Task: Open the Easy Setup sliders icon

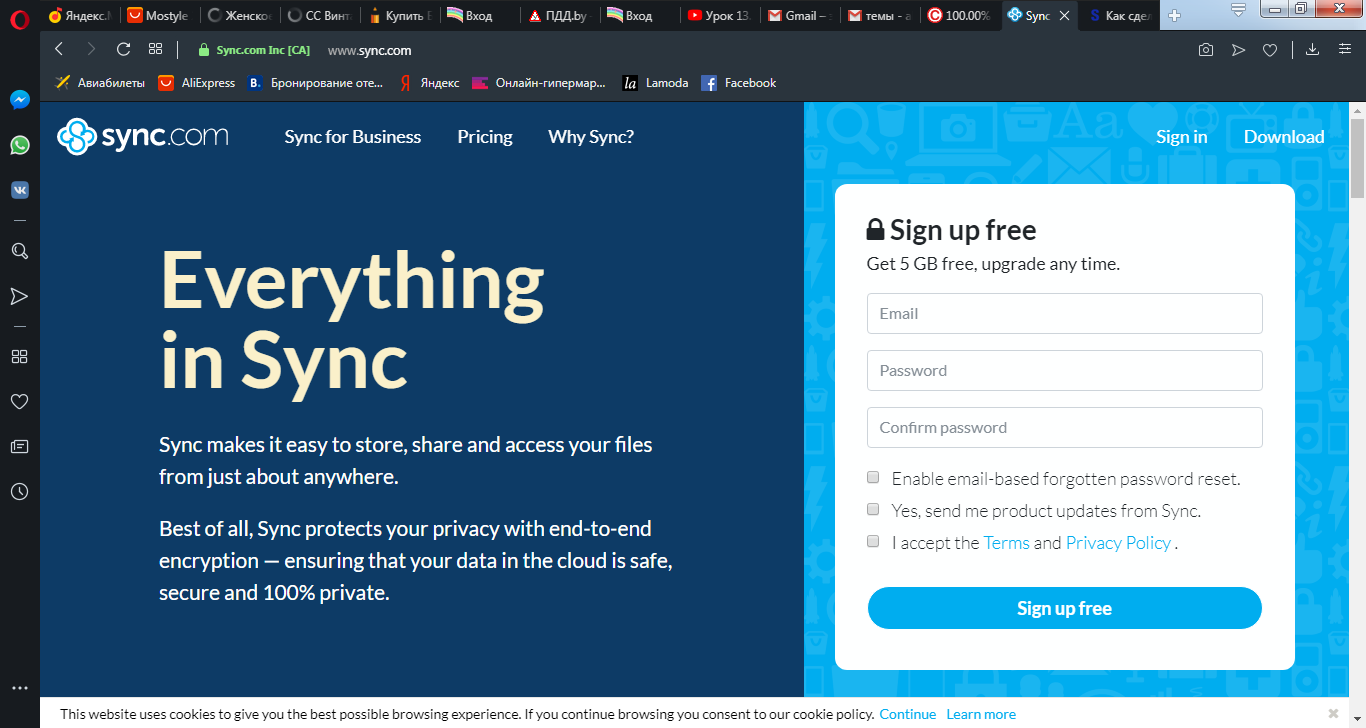Action: (x=1345, y=50)
